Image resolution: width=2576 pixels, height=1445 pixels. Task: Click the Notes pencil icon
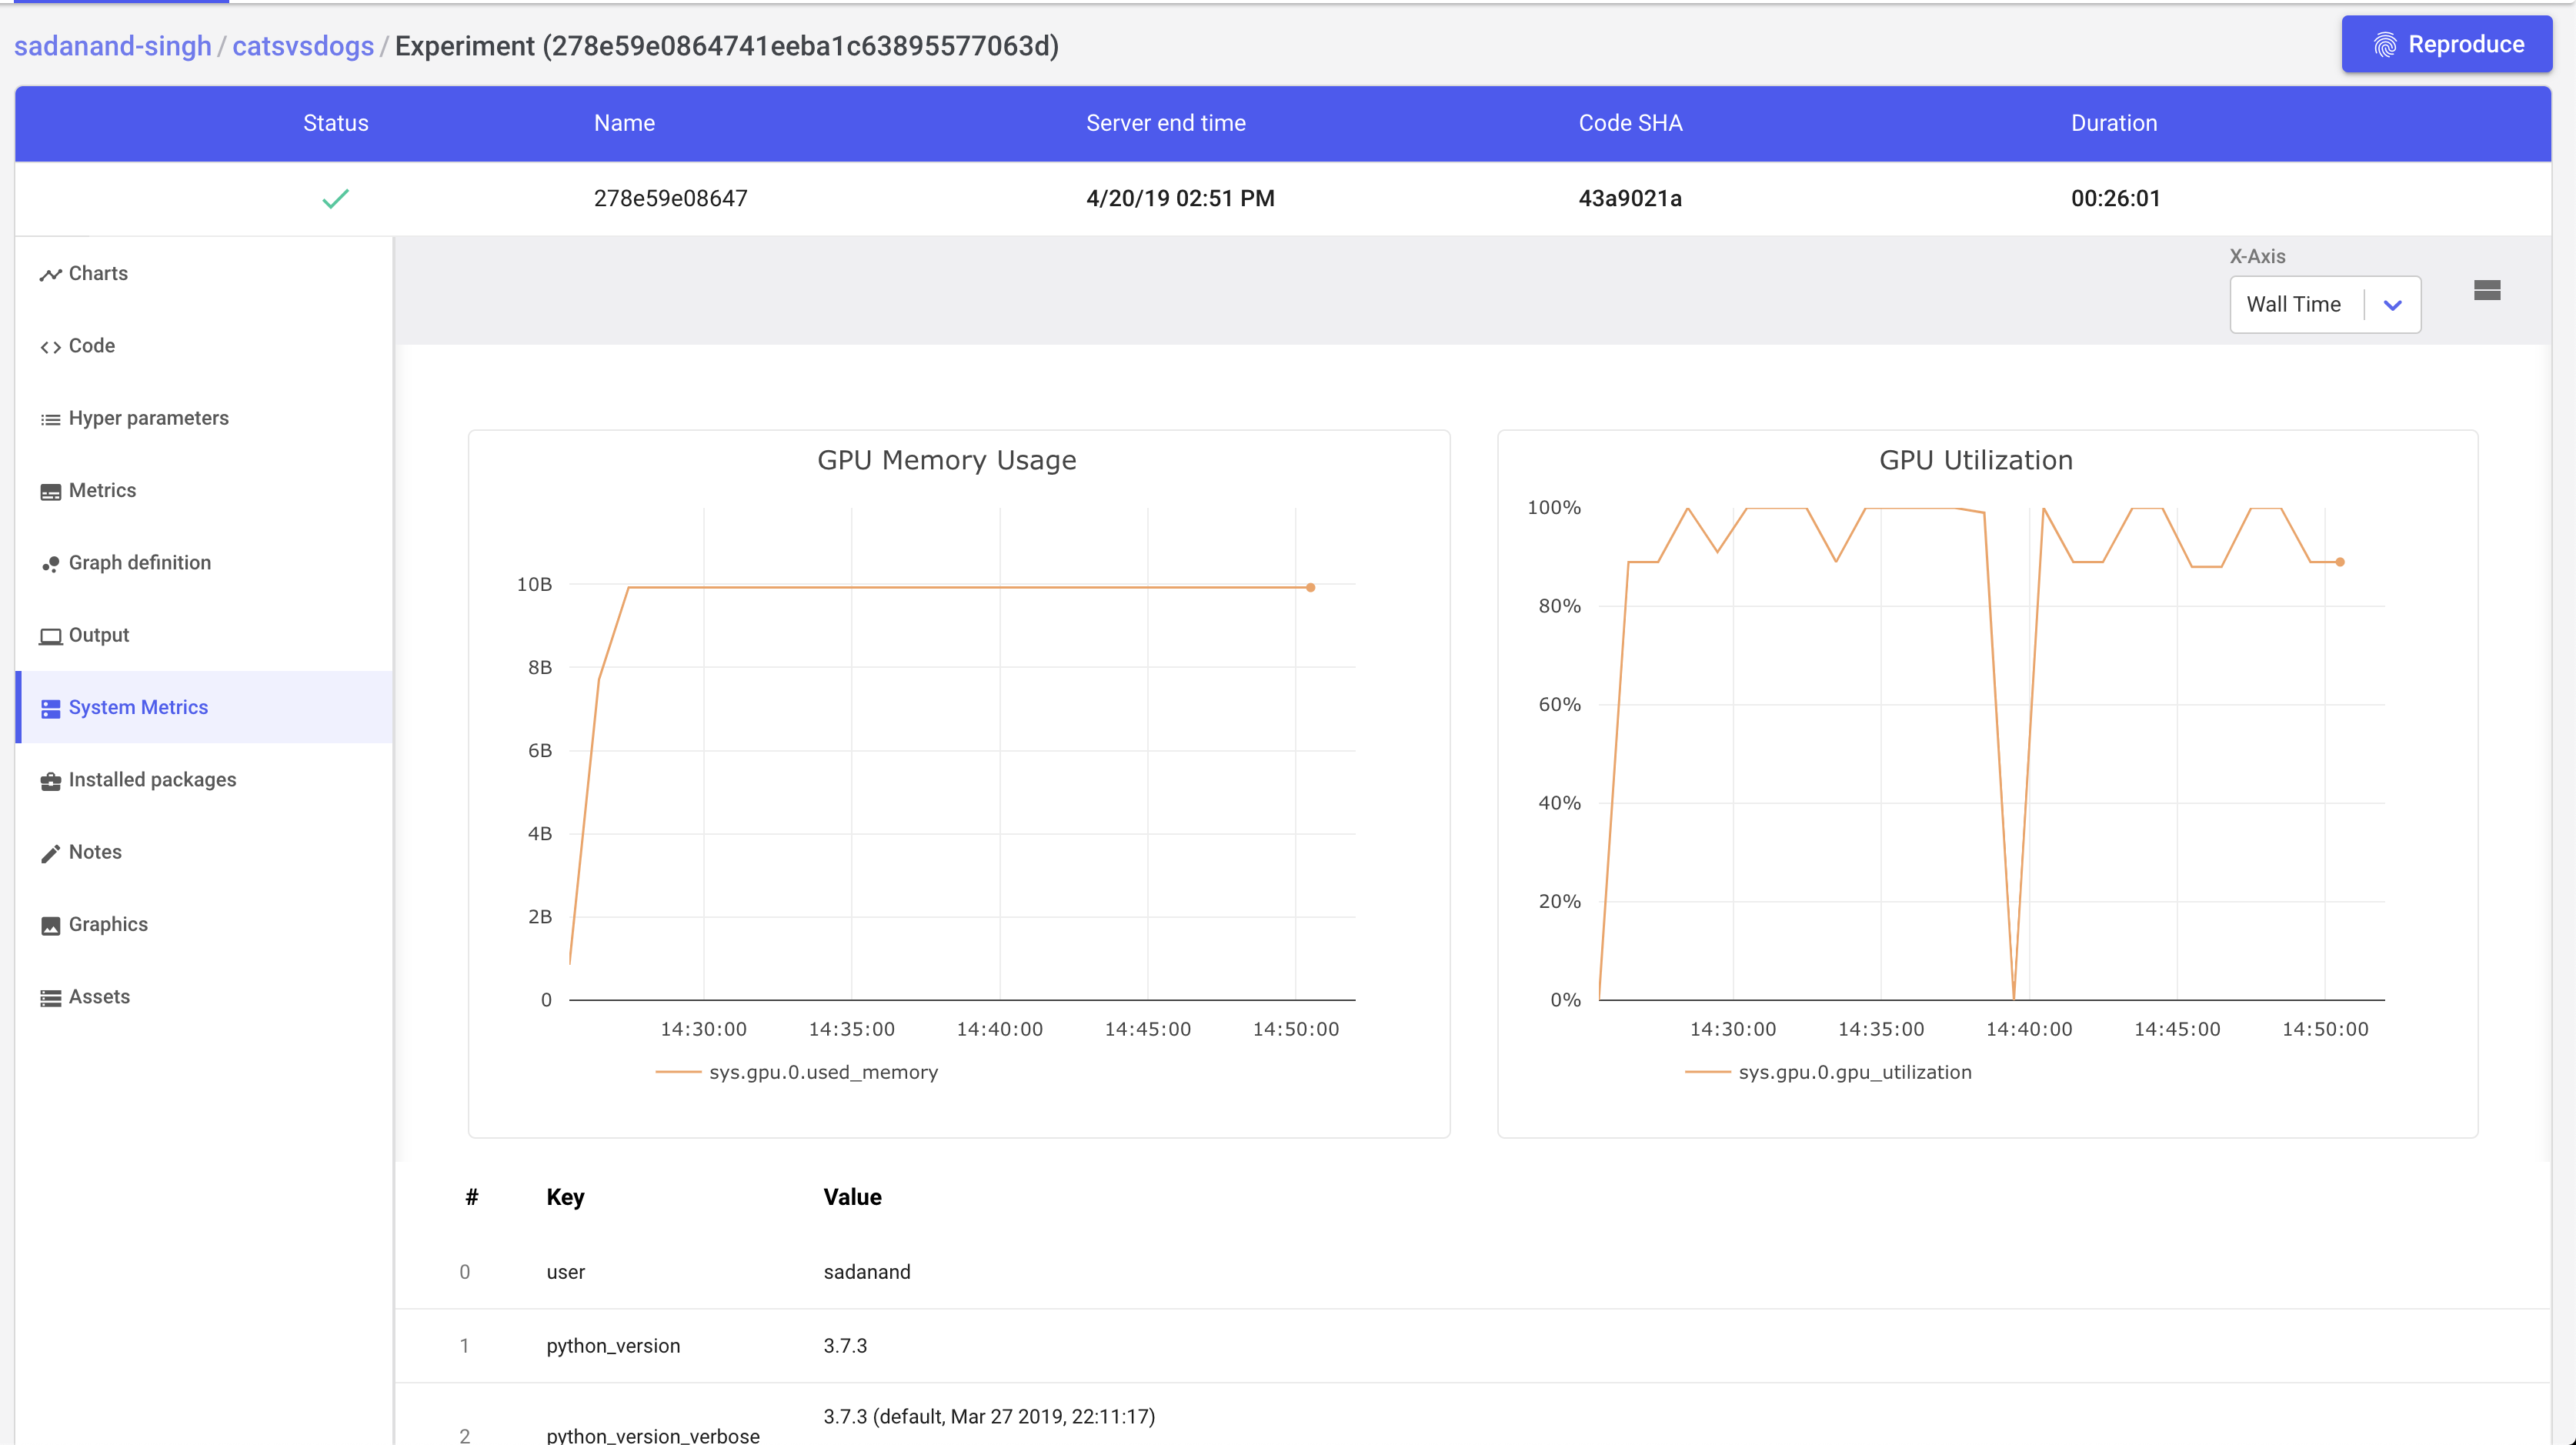pos(50,853)
